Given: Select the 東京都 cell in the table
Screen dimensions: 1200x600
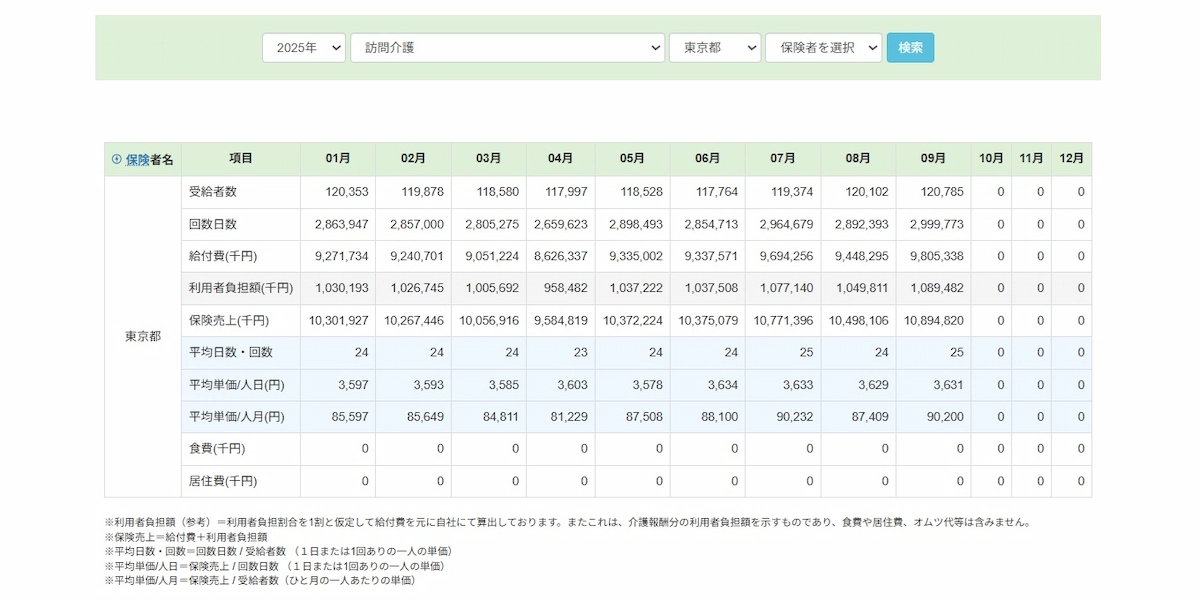Looking at the screenshot, I should coord(142,336).
